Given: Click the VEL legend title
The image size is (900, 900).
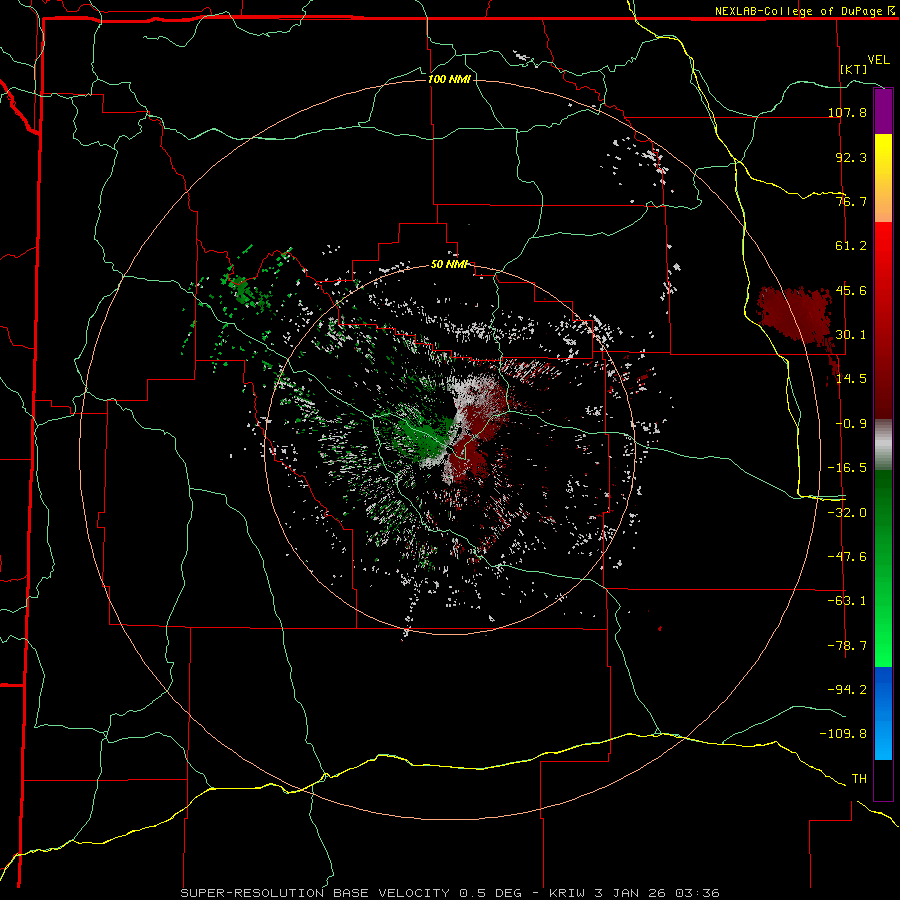Looking at the screenshot, I should [x=878, y=60].
